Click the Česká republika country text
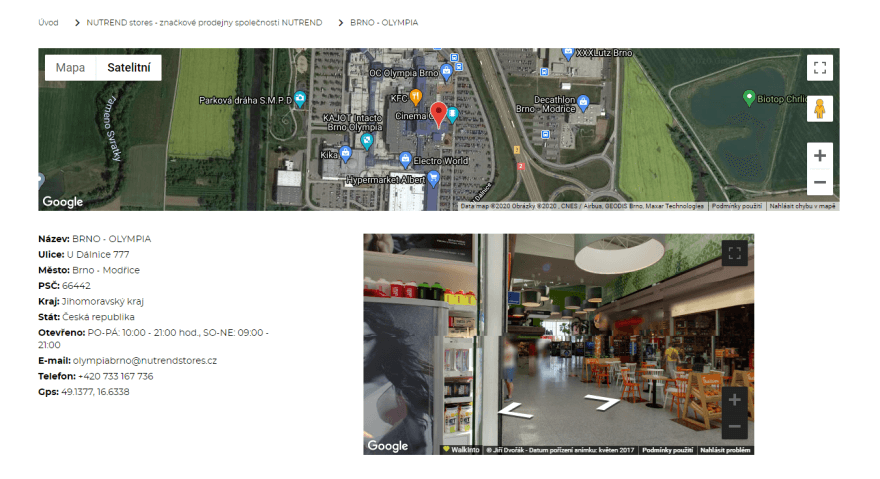Viewport: 880px width, 479px height. point(98,317)
